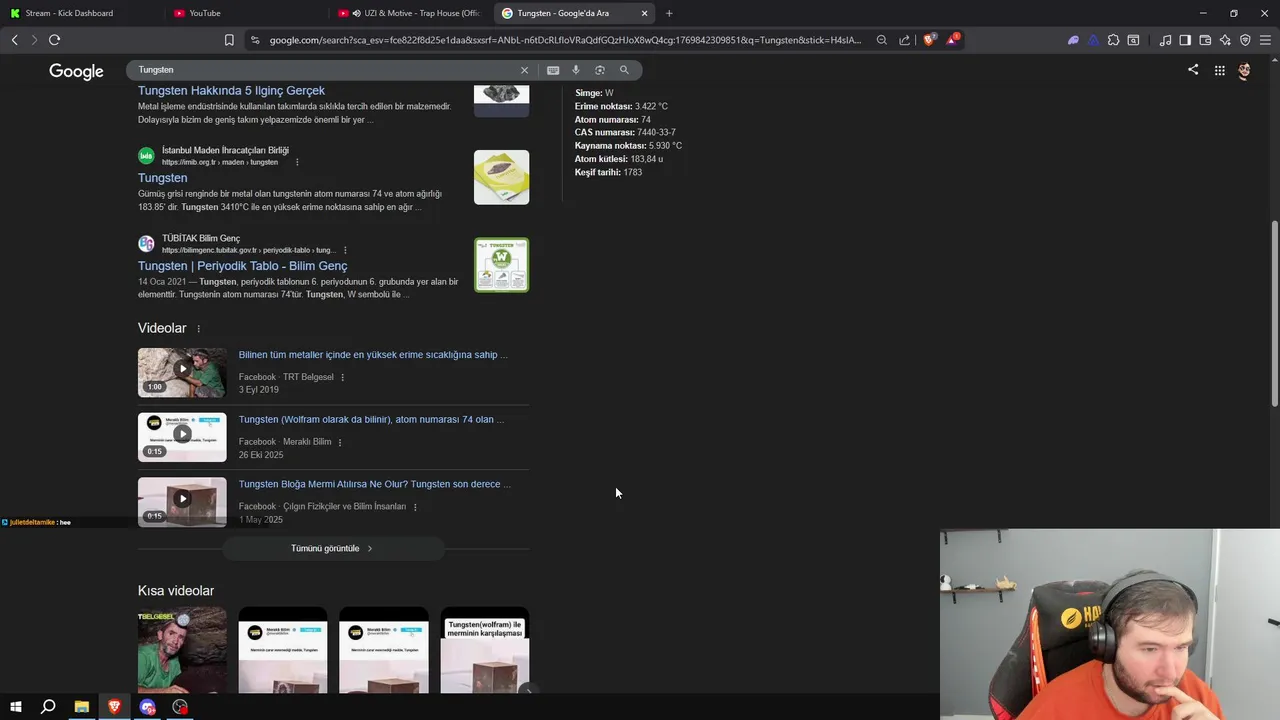Open 'Tungsten (Wolfram olarak da bilinir)' video link
The image size is (1280, 720).
pos(371,420)
